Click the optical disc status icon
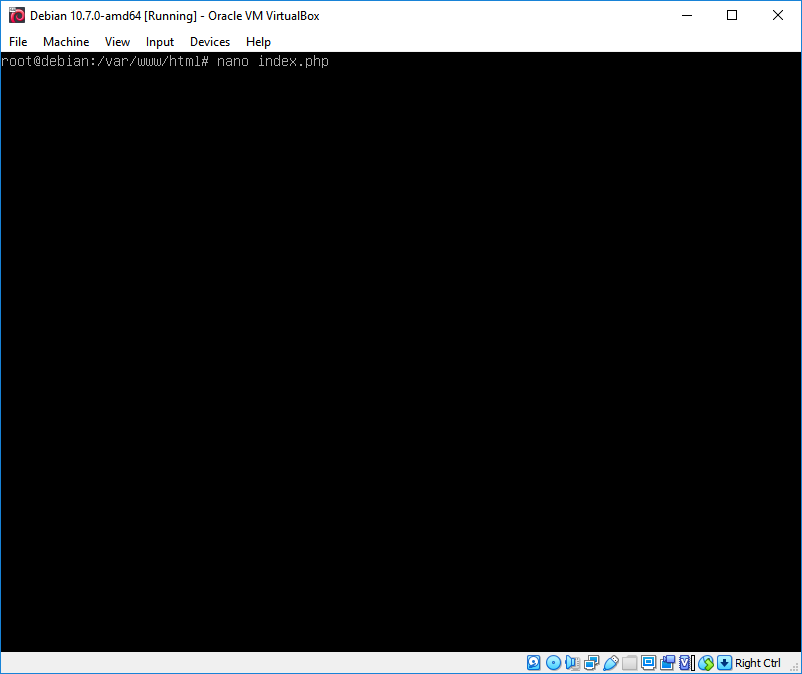Screen dimensions: 802x674 pyautogui.click(x=553, y=663)
